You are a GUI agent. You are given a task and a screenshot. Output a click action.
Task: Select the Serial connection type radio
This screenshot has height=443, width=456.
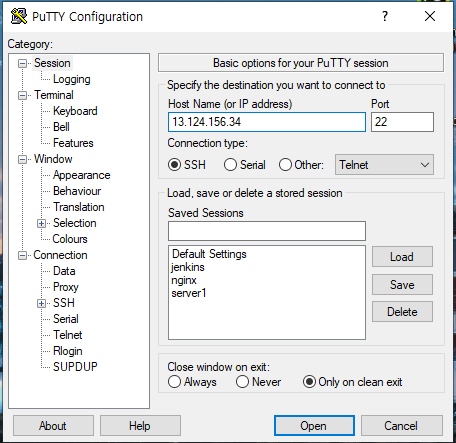tap(230, 165)
